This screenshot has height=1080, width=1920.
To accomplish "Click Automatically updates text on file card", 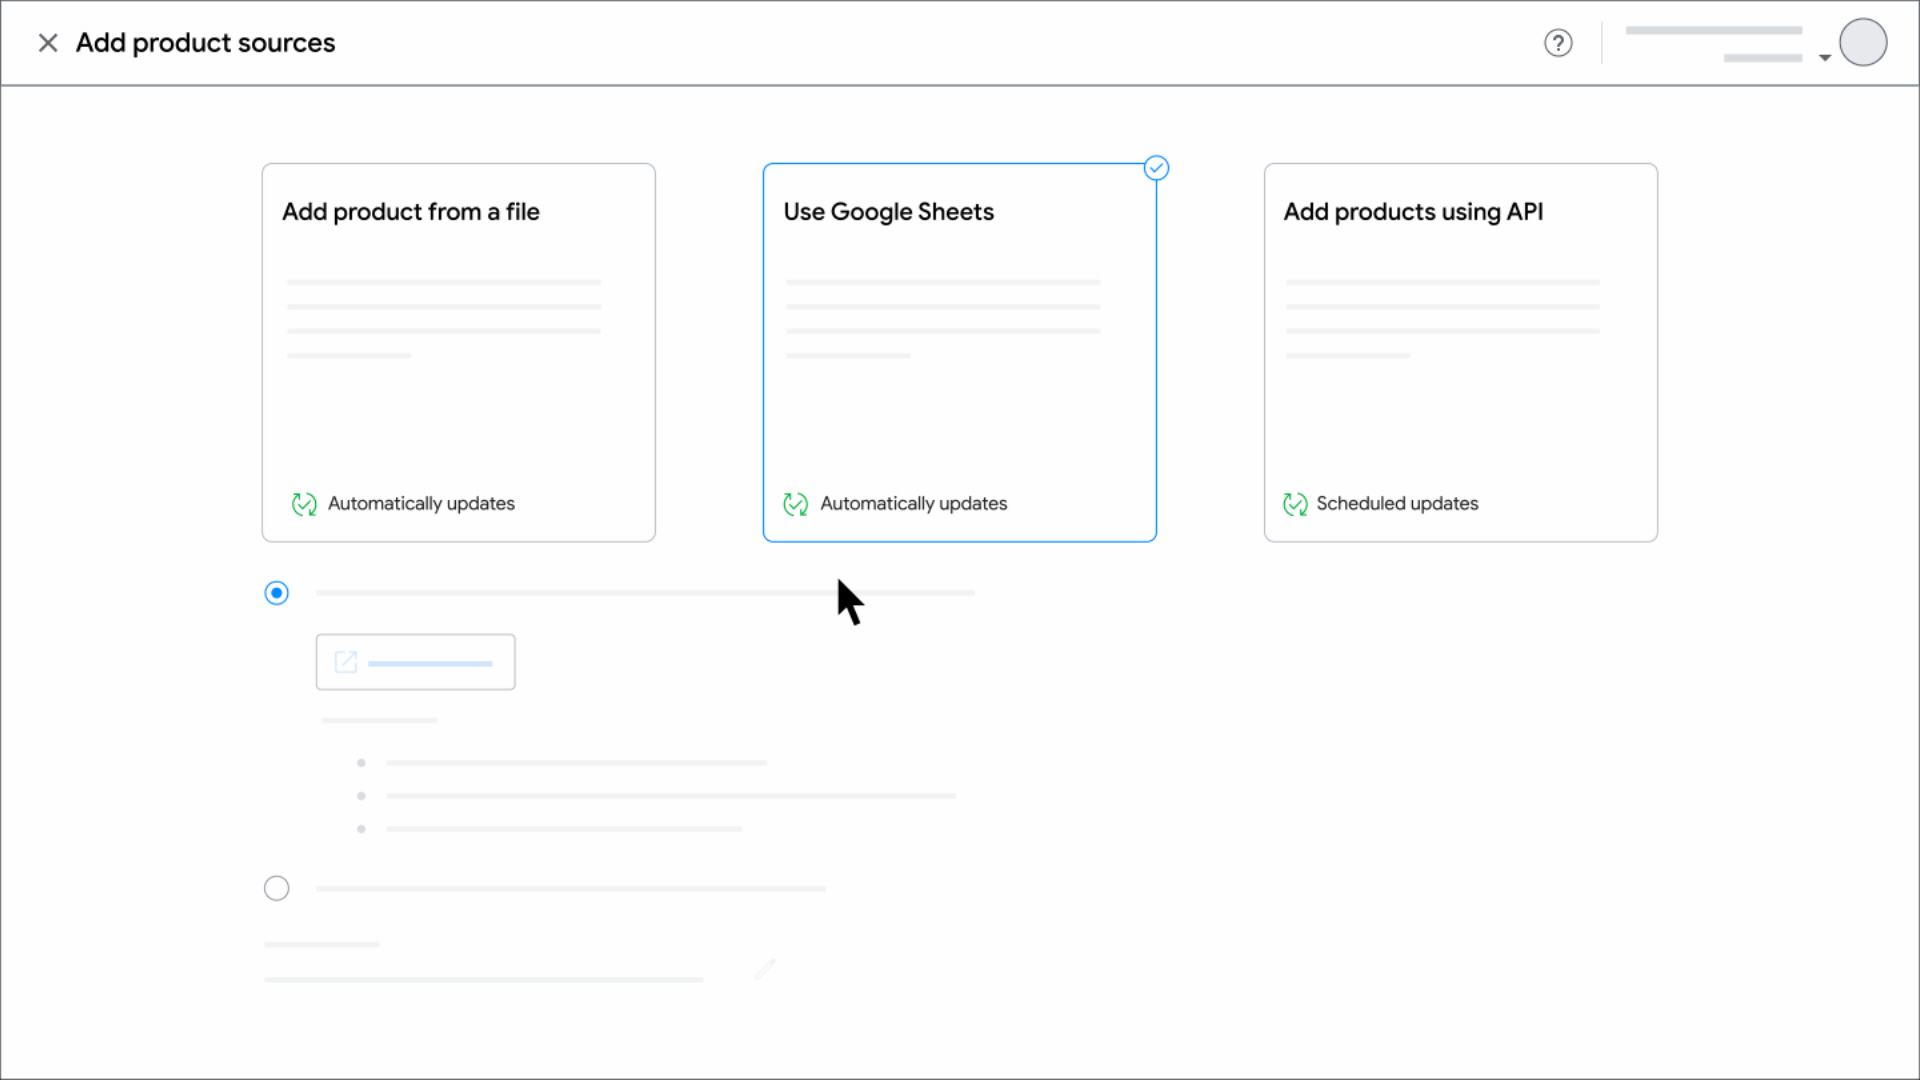I will pyautogui.click(x=421, y=504).
